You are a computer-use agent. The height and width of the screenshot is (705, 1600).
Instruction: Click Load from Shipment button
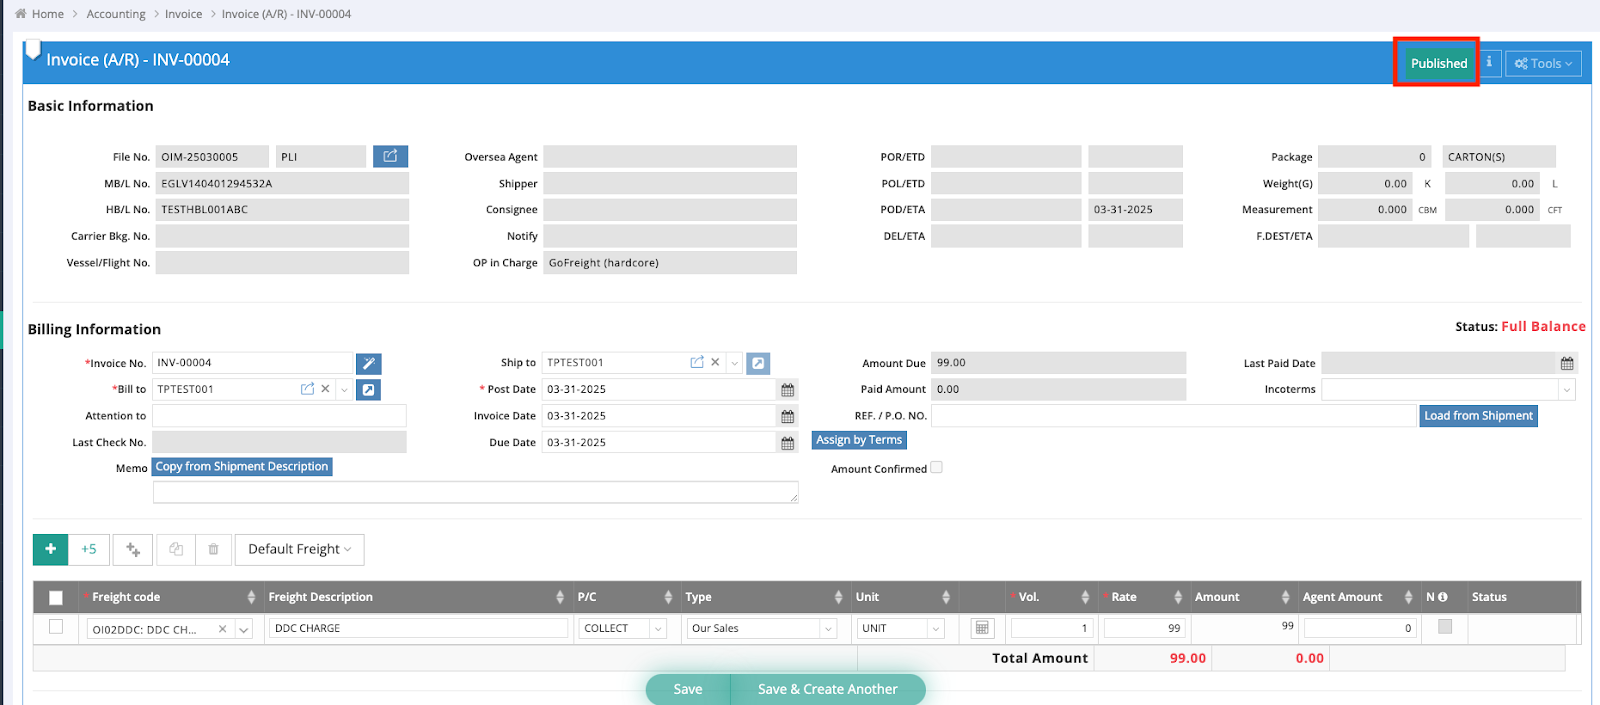[x=1478, y=416]
